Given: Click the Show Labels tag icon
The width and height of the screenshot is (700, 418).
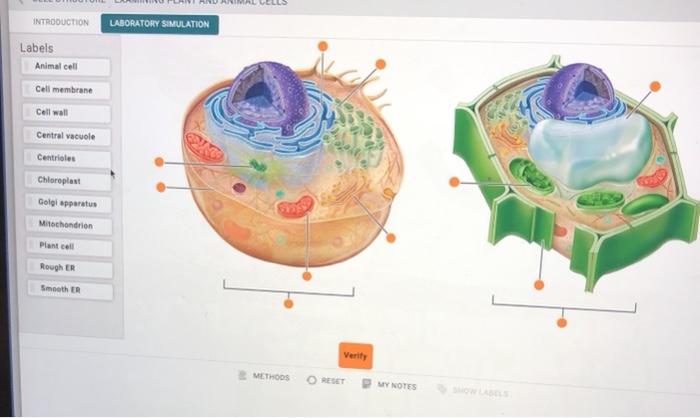Looking at the screenshot, I should pos(442,389).
